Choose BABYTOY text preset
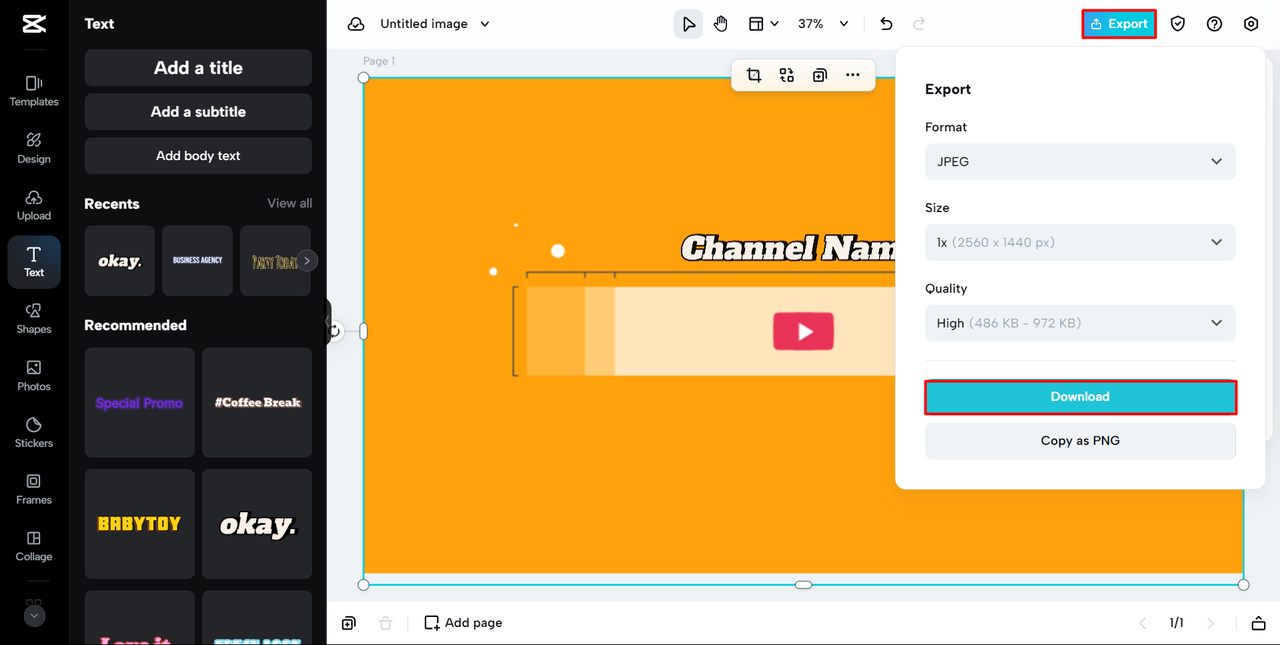Viewport: 1280px width, 645px height. (x=139, y=524)
